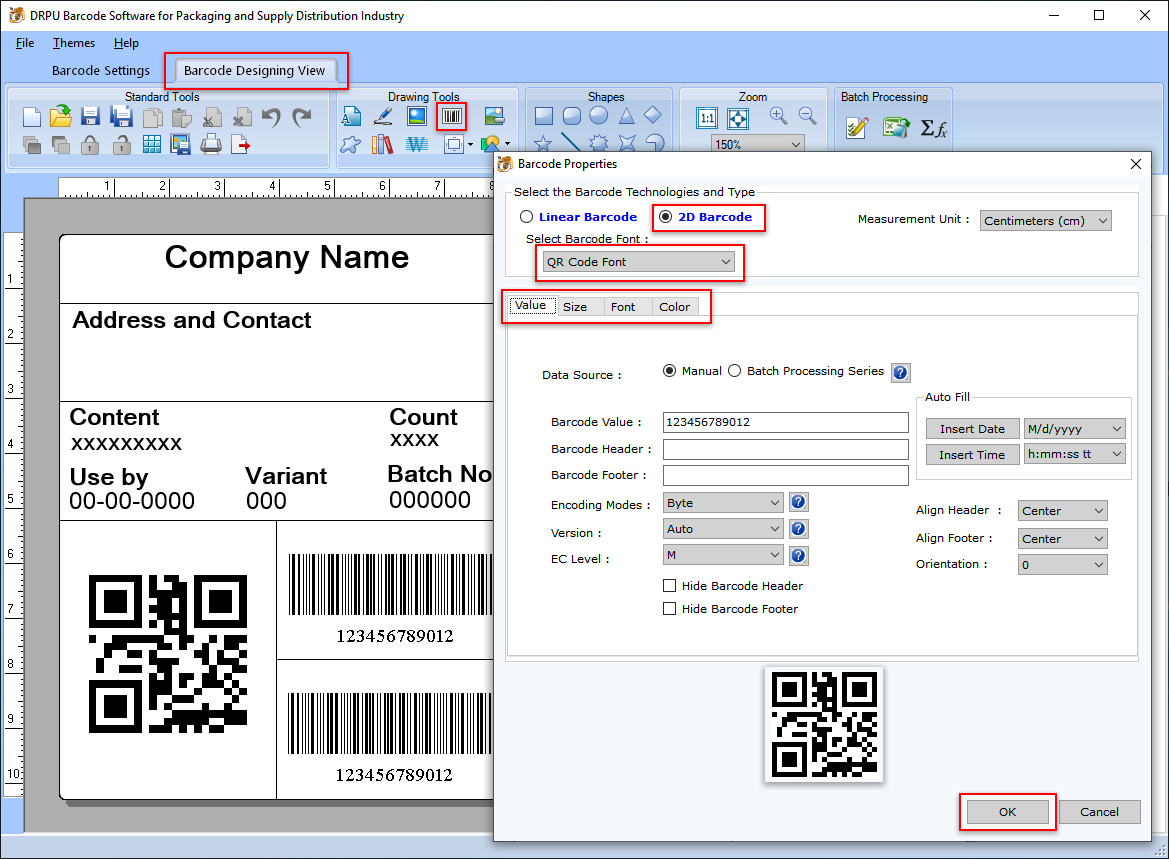
Task: Open the Themes menu
Action: (x=74, y=43)
